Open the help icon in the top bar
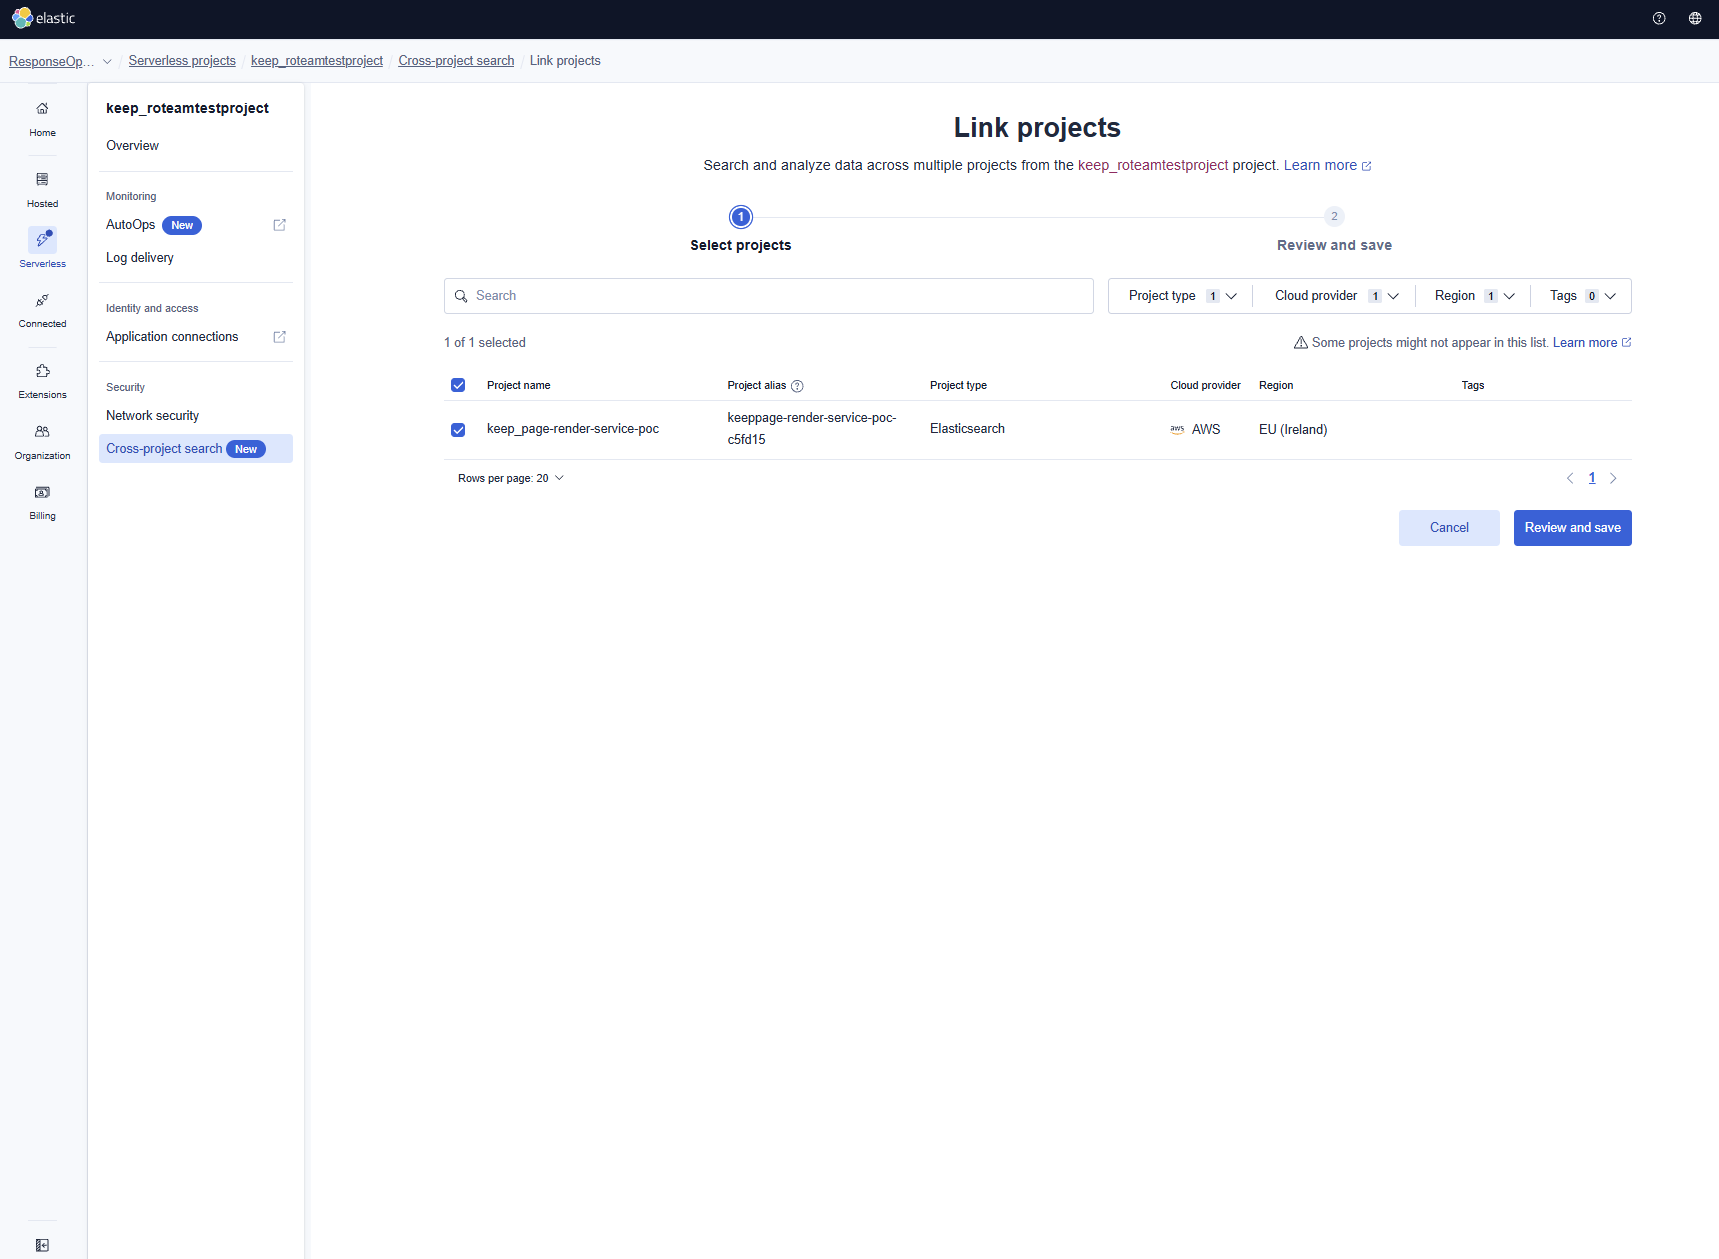1719x1259 pixels. coord(1659,18)
